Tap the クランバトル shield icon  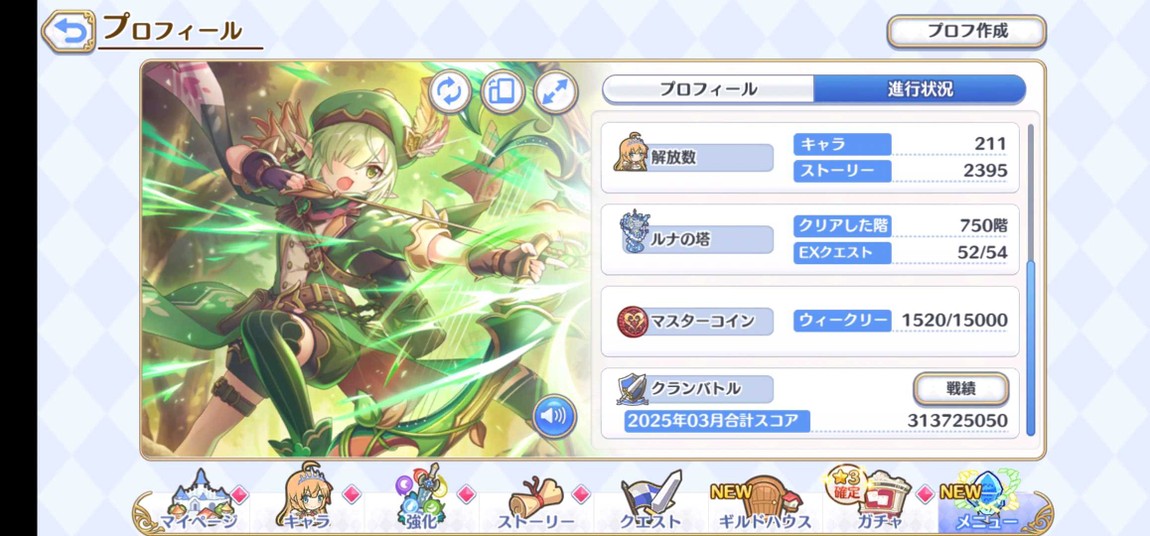[x=631, y=389]
